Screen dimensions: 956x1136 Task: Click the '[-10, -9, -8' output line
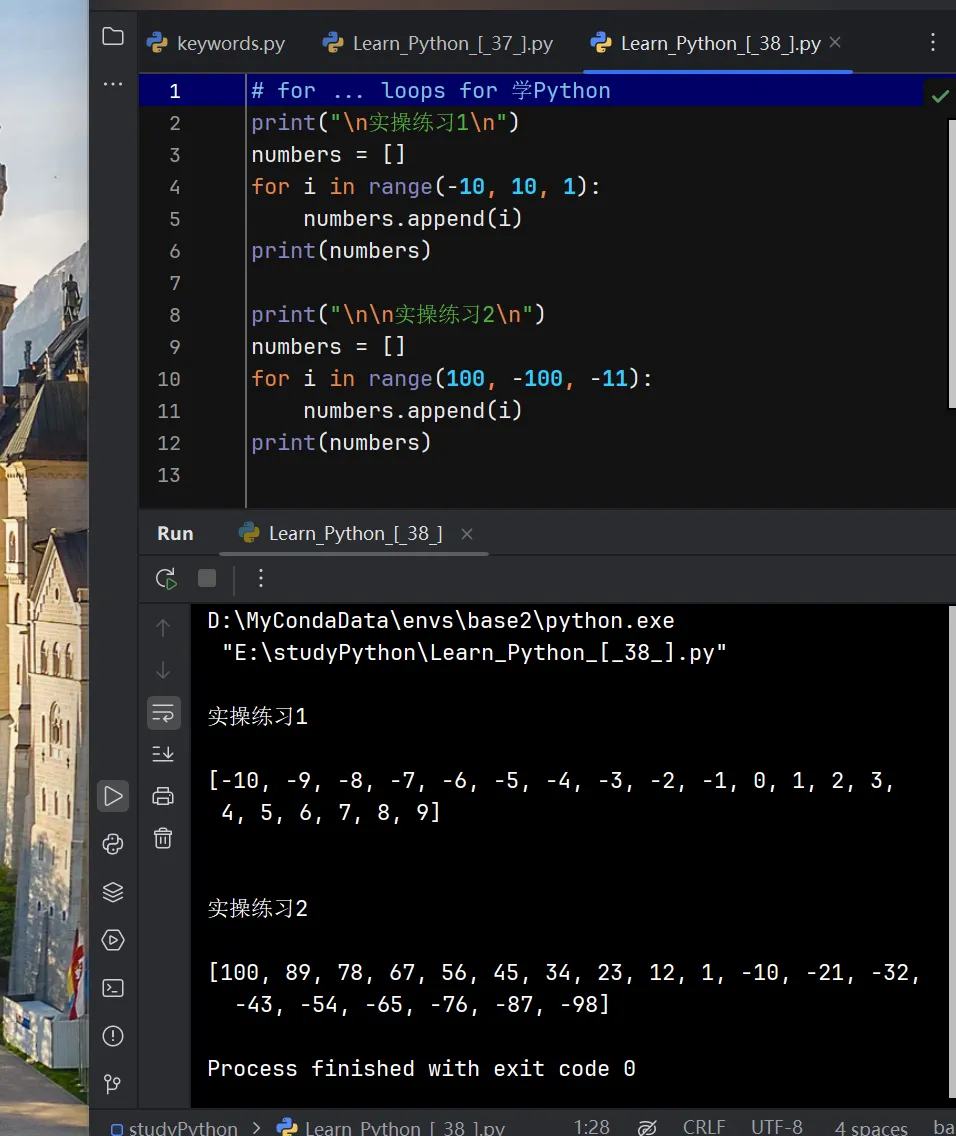550,780
